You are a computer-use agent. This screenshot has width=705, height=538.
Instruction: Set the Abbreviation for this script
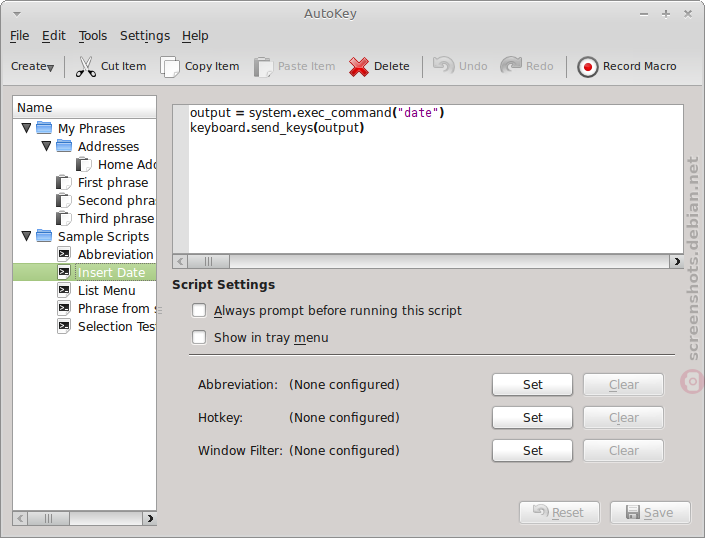tap(532, 385)
